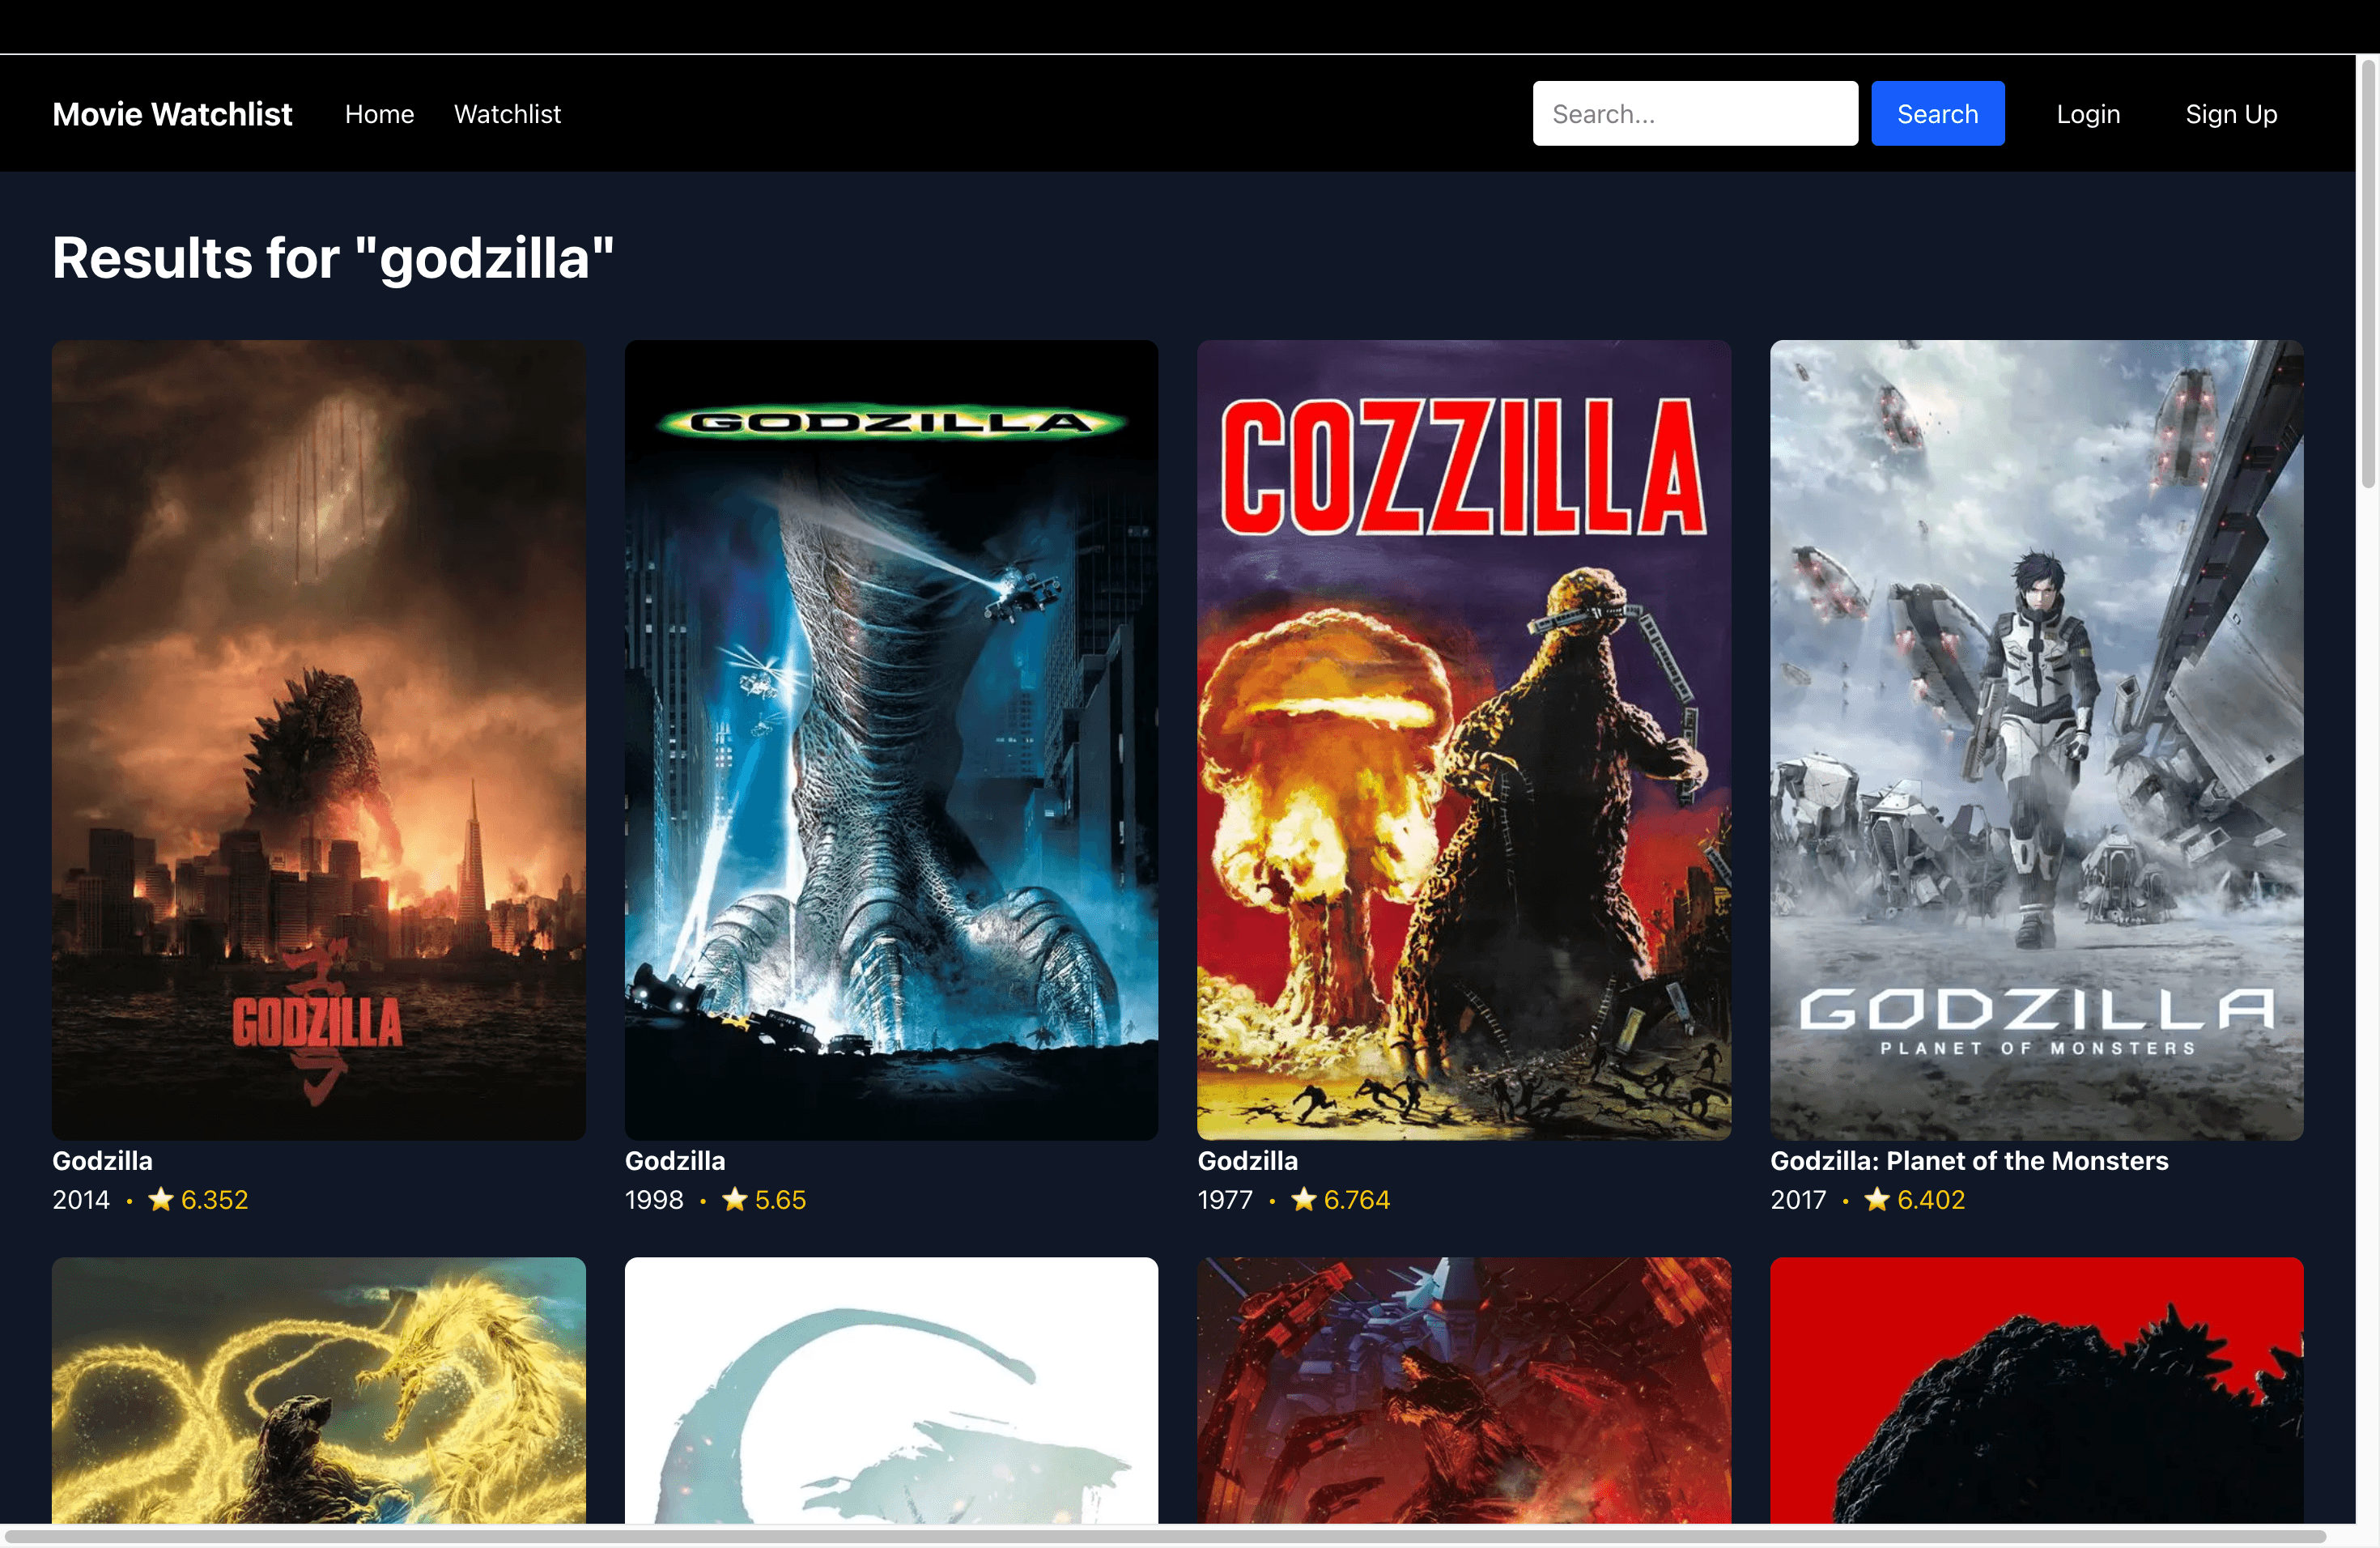
Task: Click the star rating icon beside 6.352
Action: [x=161, y=1200]
